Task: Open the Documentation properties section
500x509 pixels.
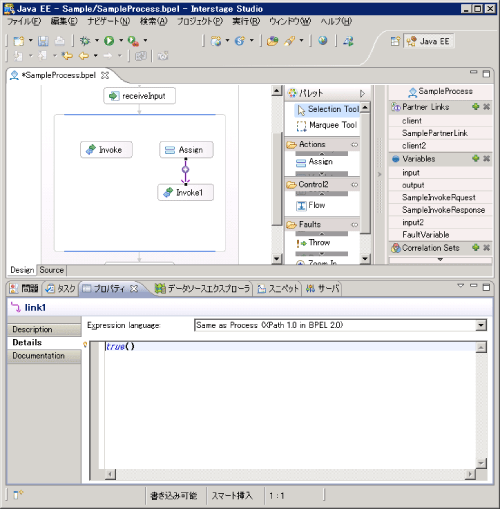Action: tap(44, 356)
